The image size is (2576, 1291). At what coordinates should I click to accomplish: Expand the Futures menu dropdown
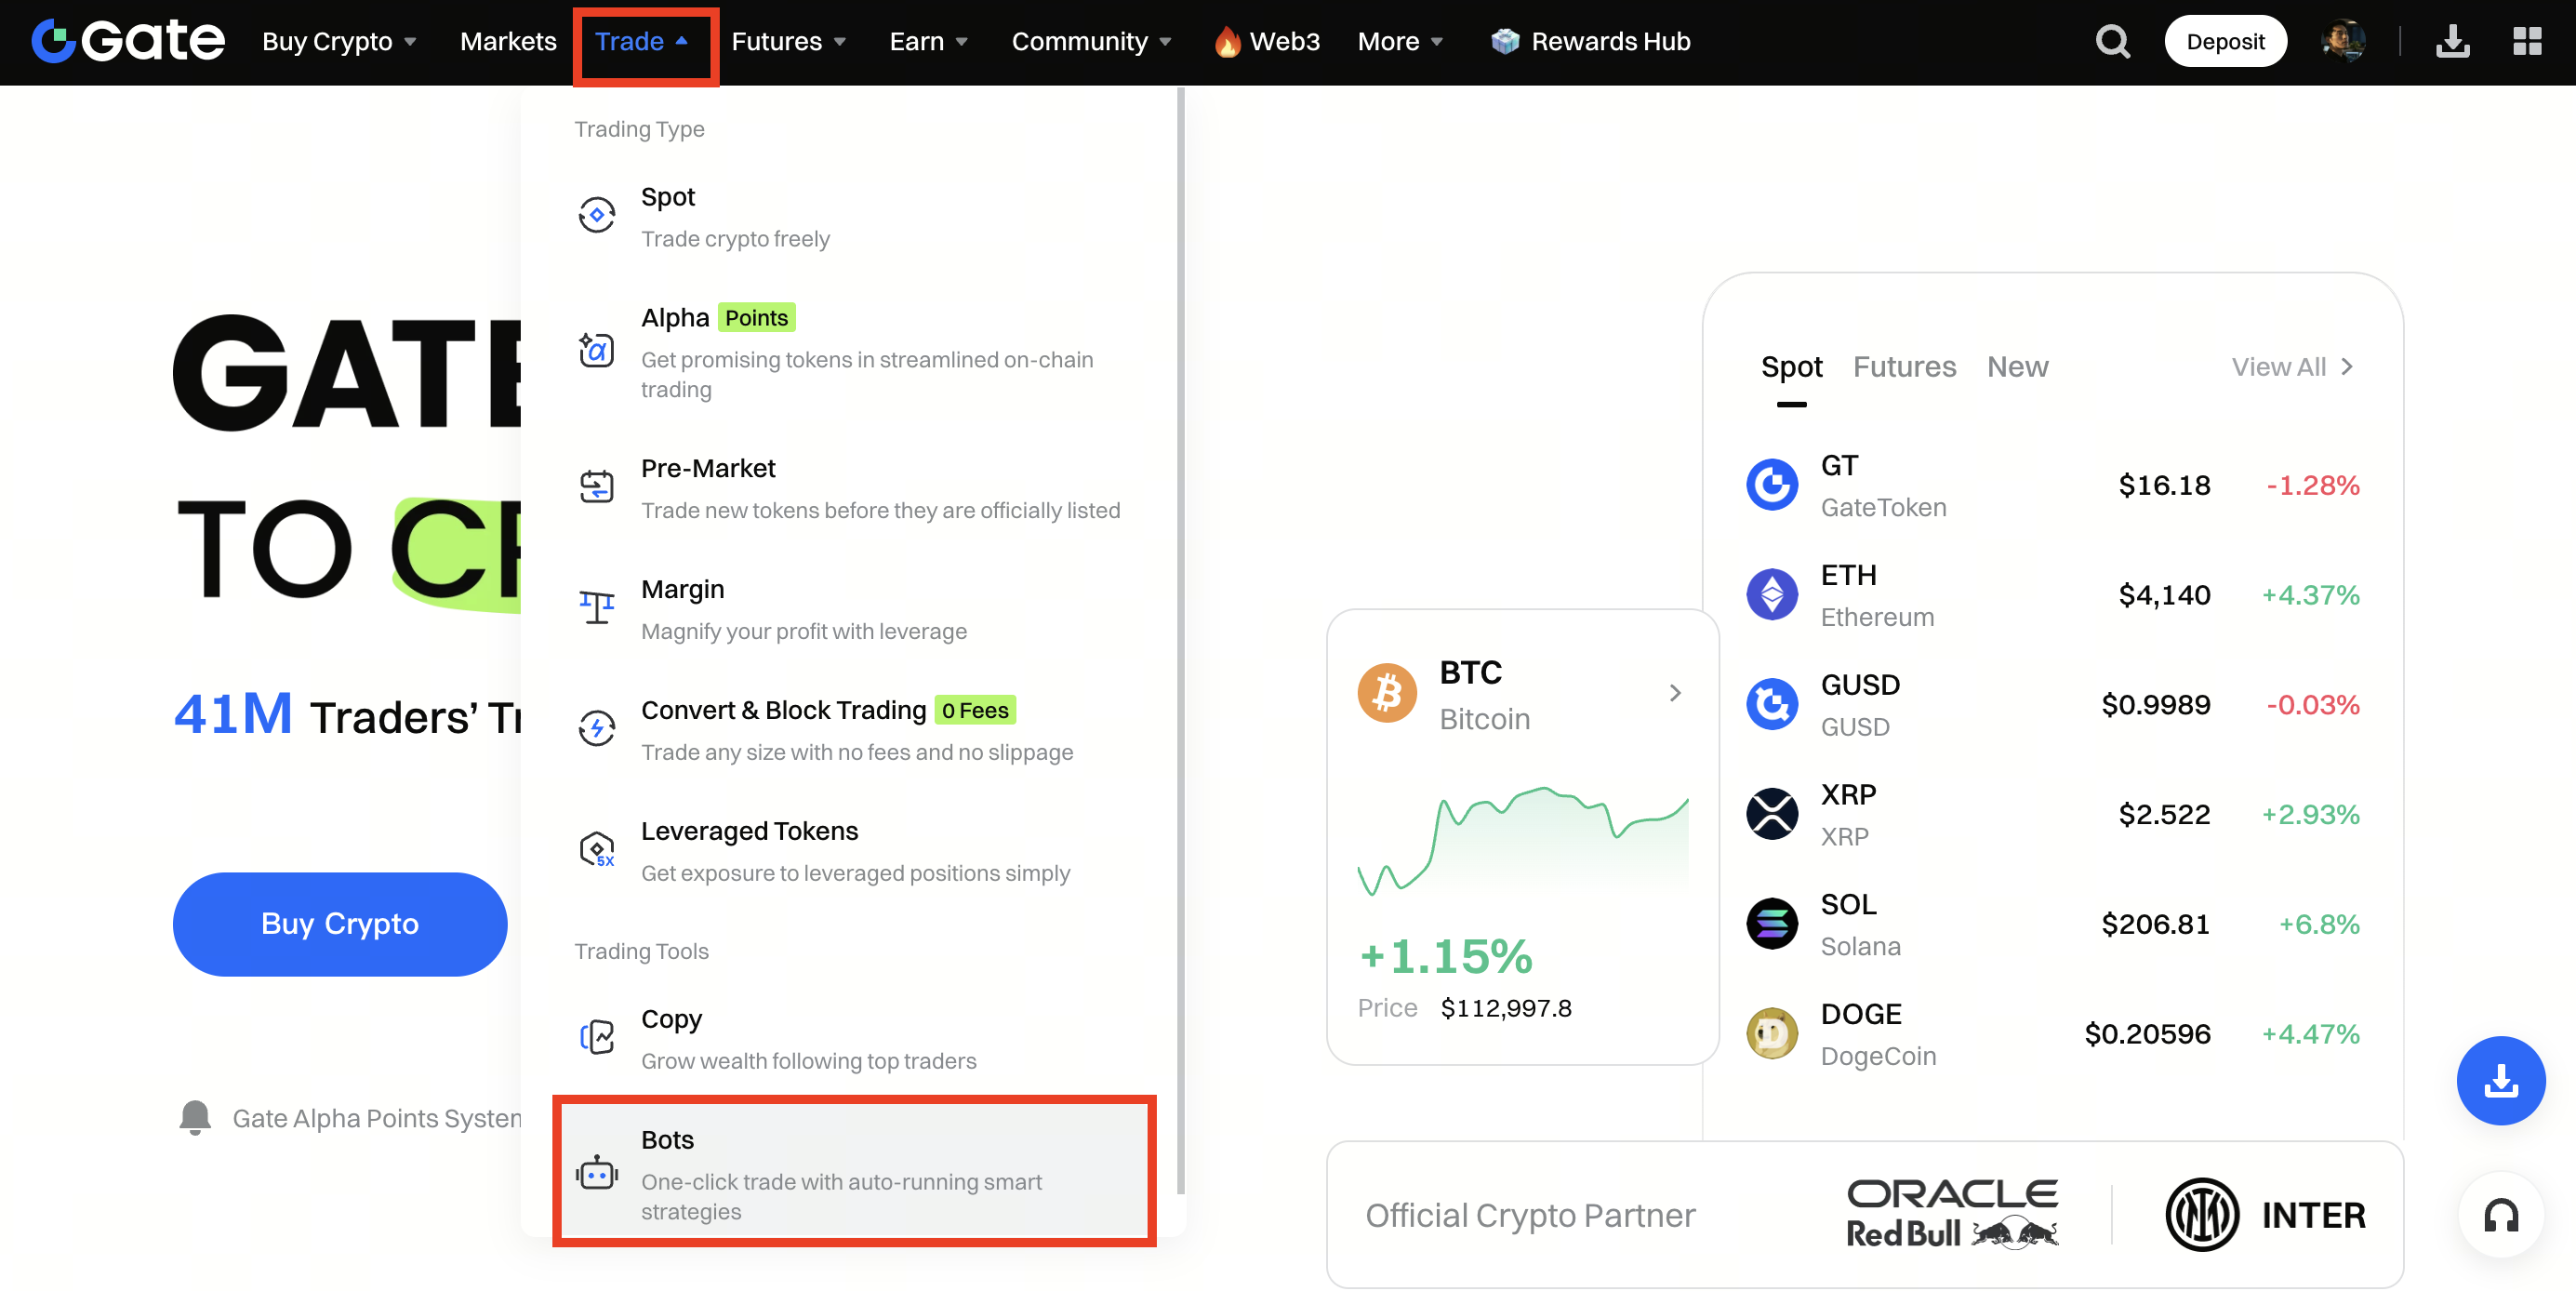click(x=789, y=42)
